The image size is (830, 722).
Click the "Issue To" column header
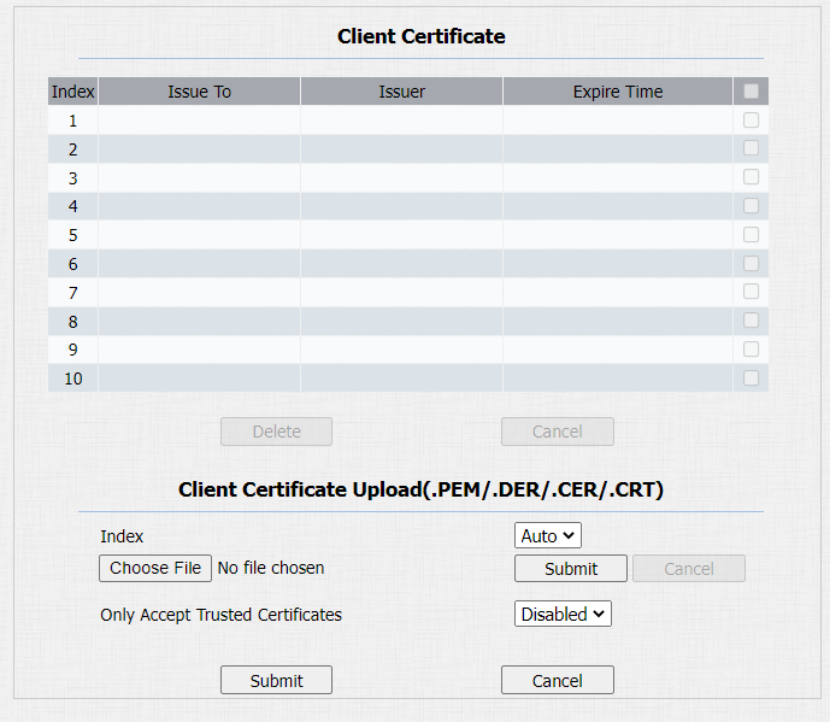click(200, 92)
